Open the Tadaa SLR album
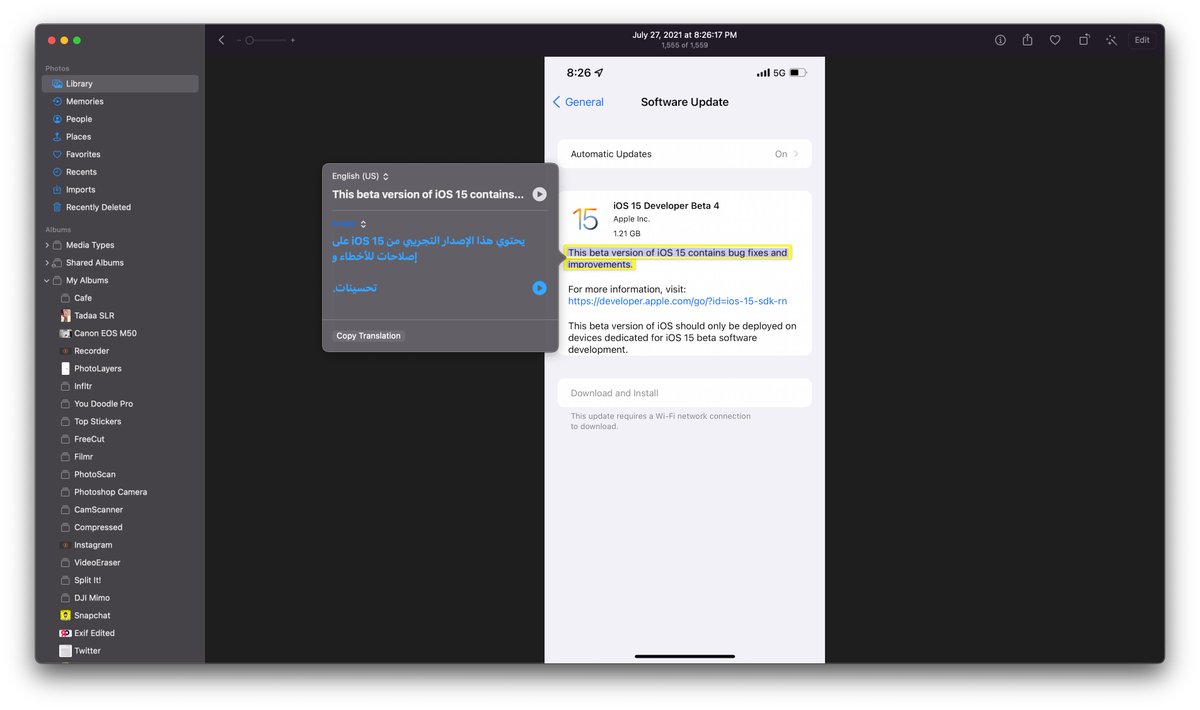Image resolution: width=1200 pixels, height=710 pixels. coord(120,315)
